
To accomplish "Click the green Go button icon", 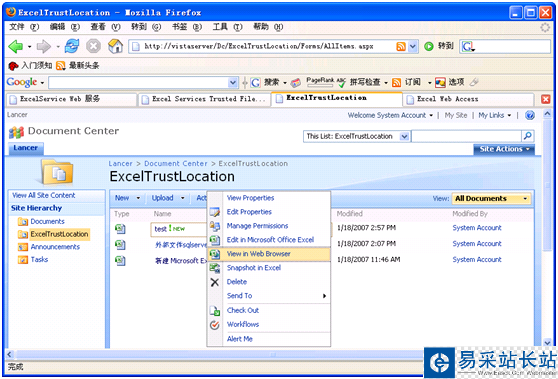I will coord(429,46).
